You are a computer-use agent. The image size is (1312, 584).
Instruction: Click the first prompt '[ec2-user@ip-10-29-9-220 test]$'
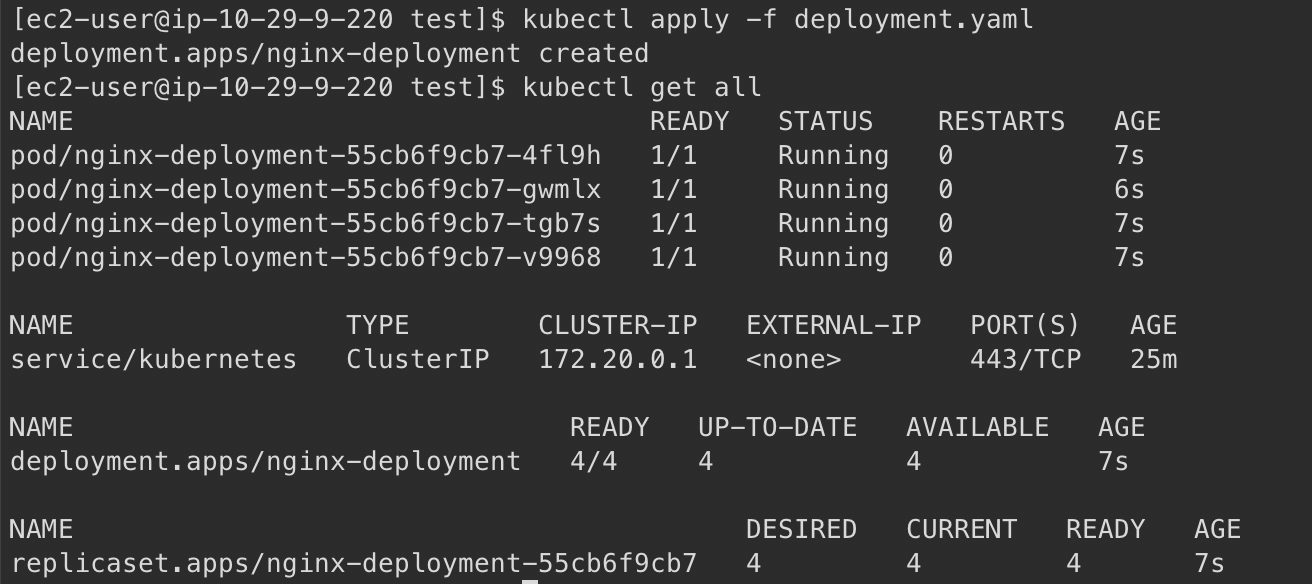258,19
